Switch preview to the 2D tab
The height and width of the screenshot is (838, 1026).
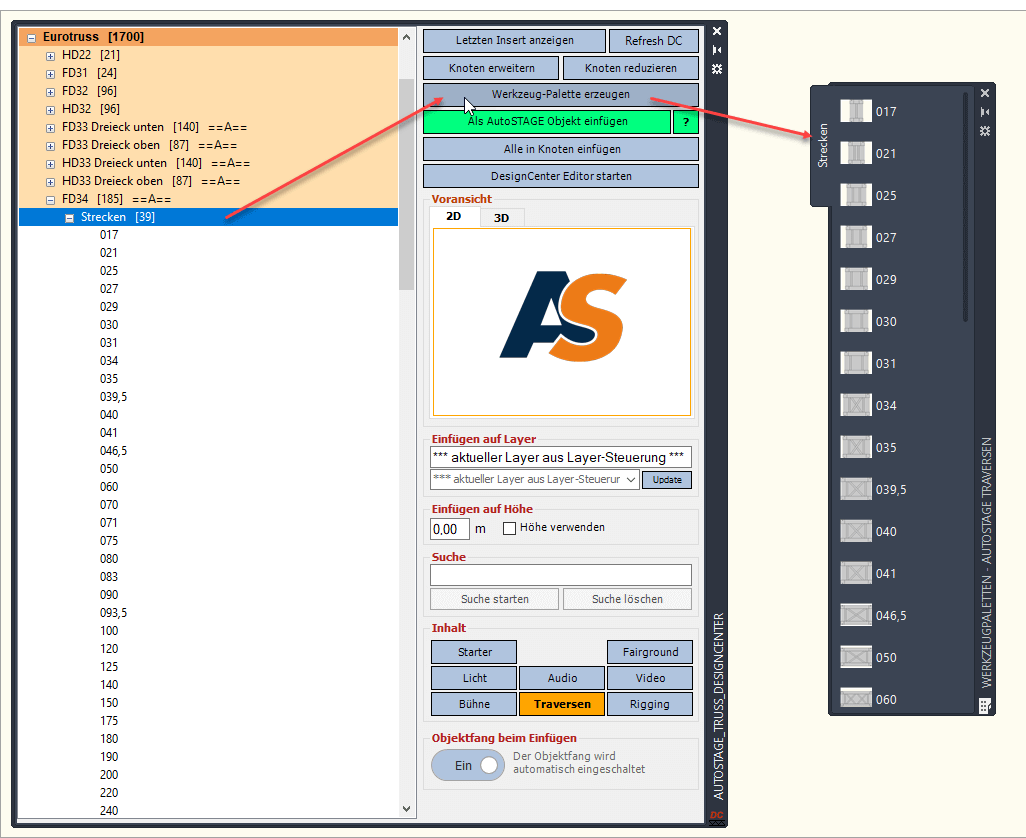click(x=453, y=217)
